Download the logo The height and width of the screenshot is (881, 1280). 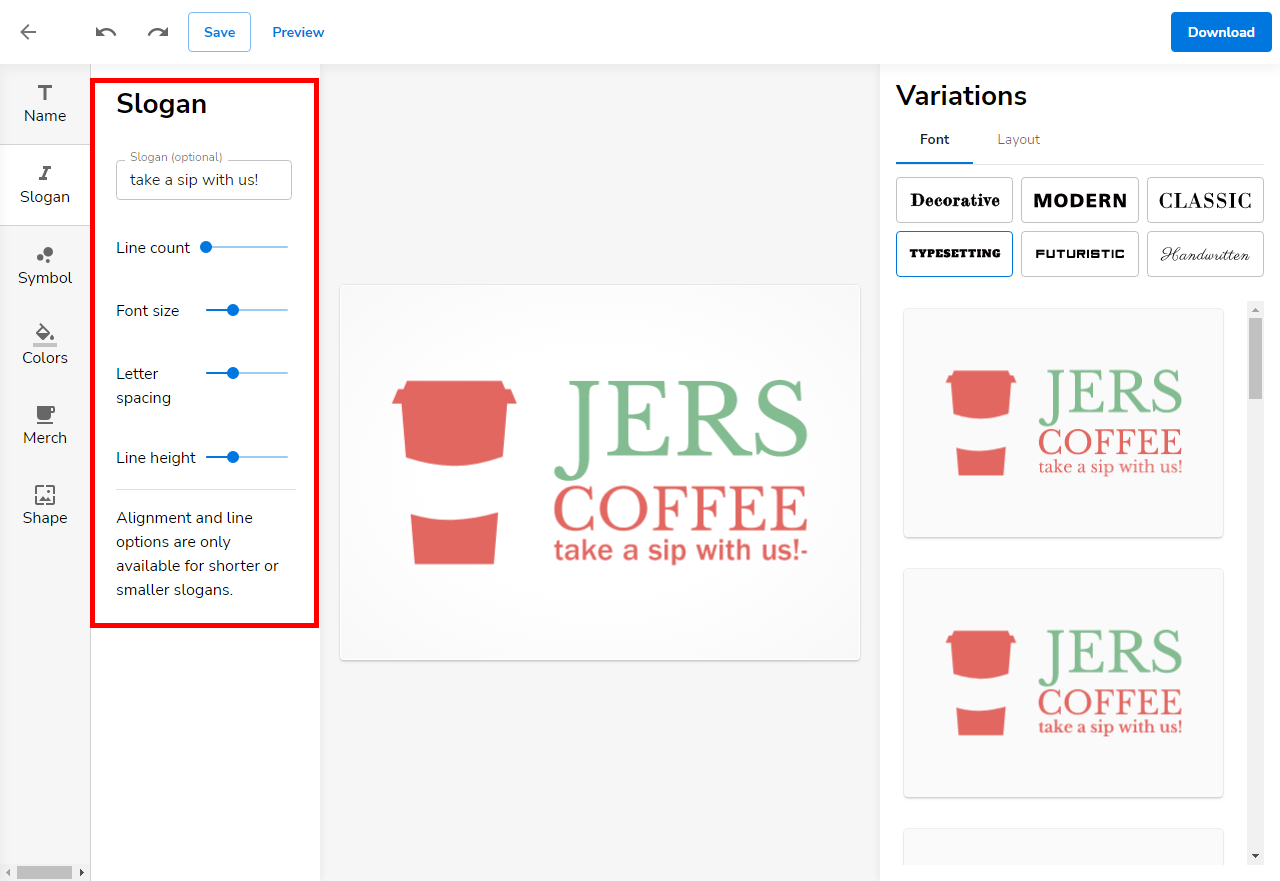point(1221,32)
